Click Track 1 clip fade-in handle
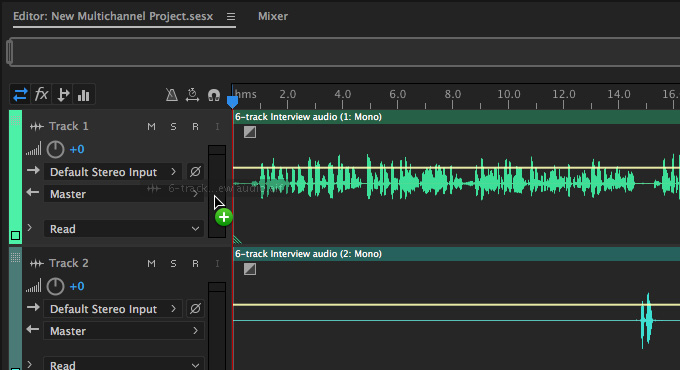The height and width of the screenshot is (370, 680). click(250, 132)
